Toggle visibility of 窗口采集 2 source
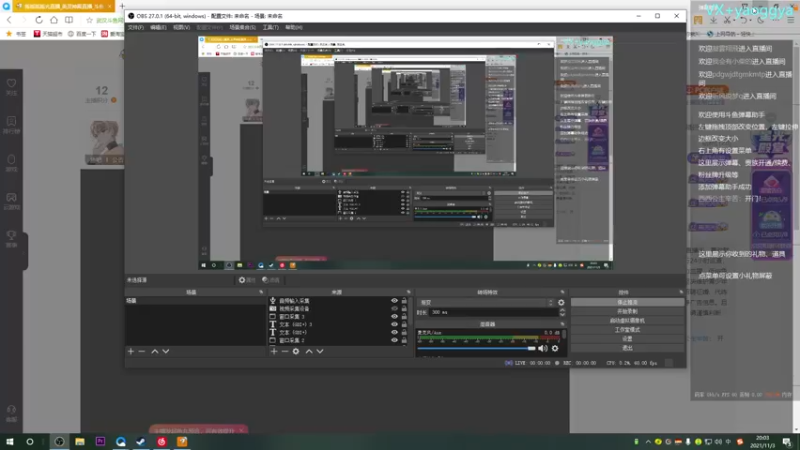Image resolution: width=800 pixels, height=450 pixels. coord(394,340)
